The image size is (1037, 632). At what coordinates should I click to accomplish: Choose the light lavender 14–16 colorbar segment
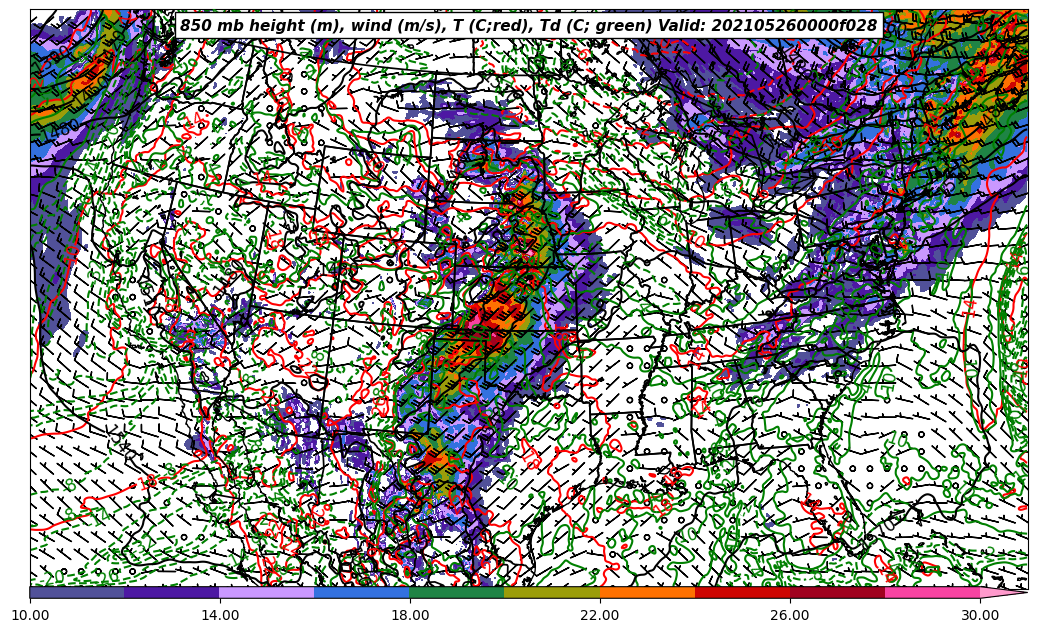[267, 592]
